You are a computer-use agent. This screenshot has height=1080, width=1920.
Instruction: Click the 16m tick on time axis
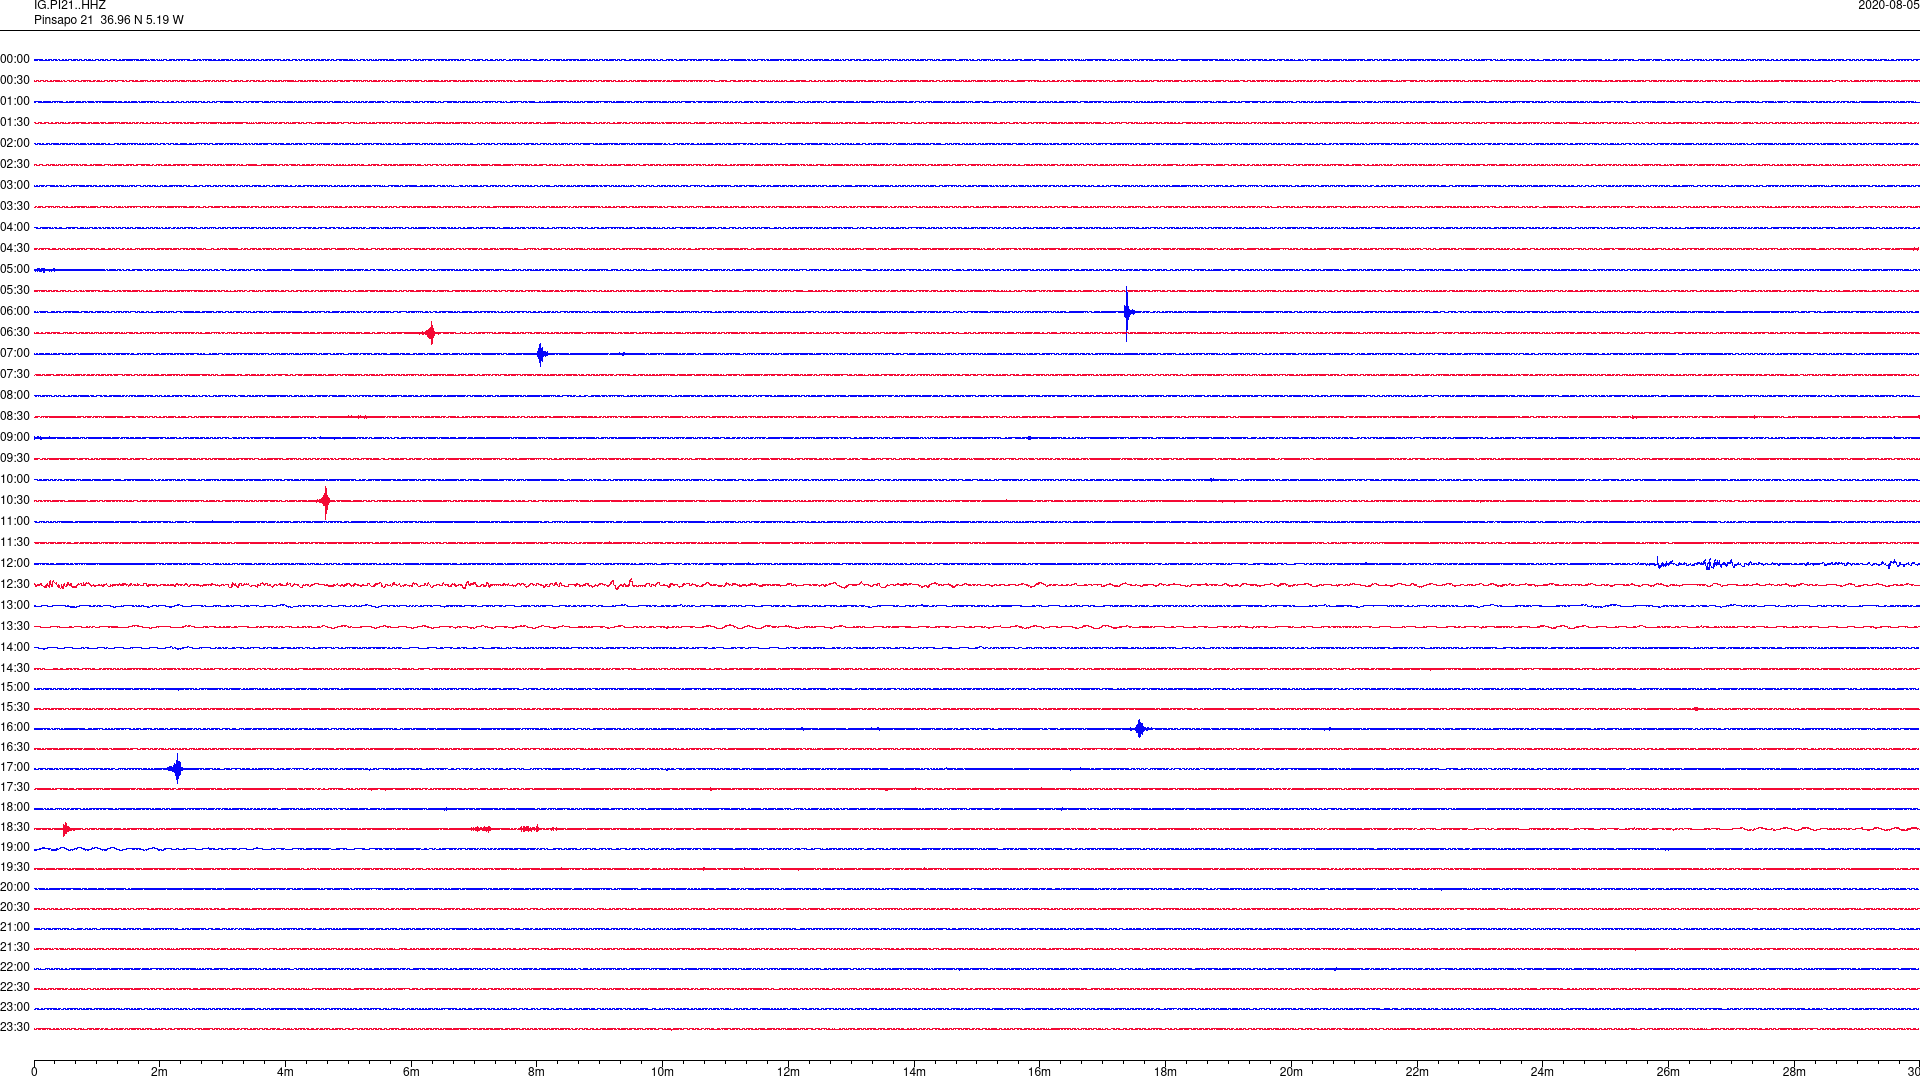[x=1040, y=1071]
